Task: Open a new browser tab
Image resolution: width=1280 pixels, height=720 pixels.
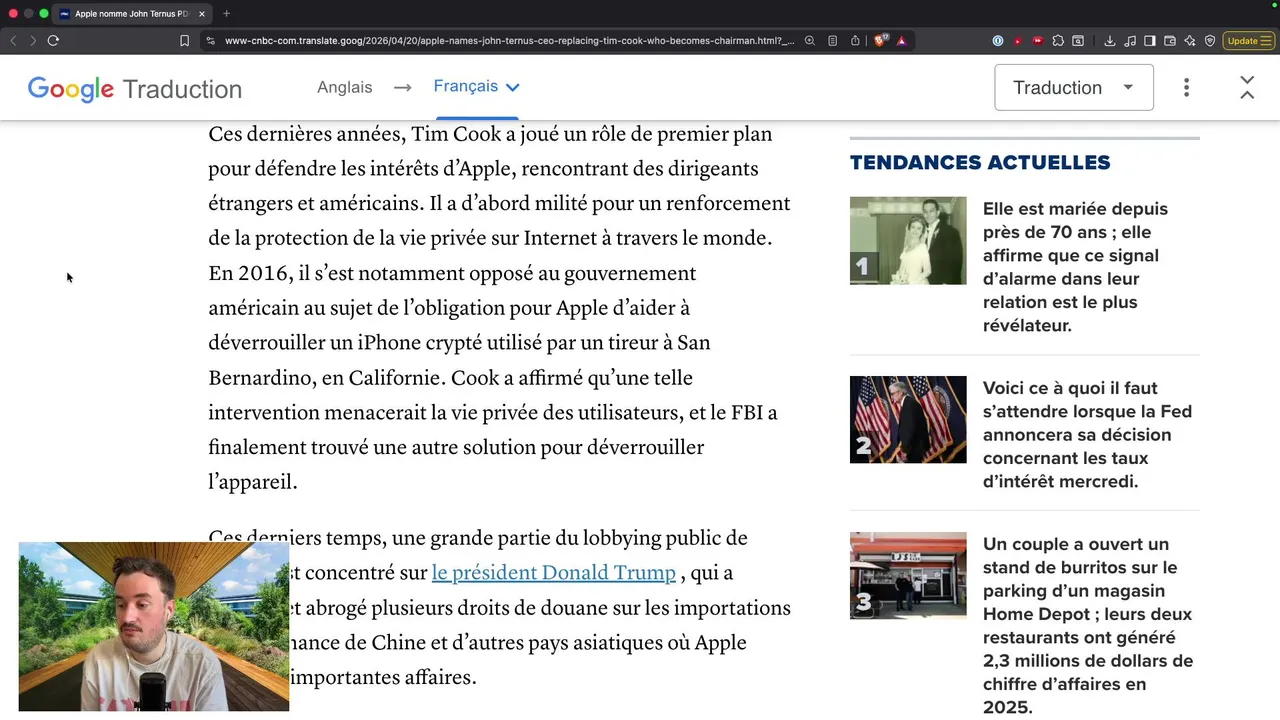Action: 226,14
